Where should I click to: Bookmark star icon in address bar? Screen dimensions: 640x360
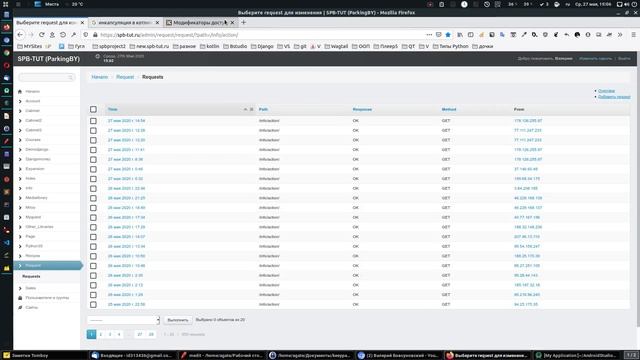pos(448,35)
